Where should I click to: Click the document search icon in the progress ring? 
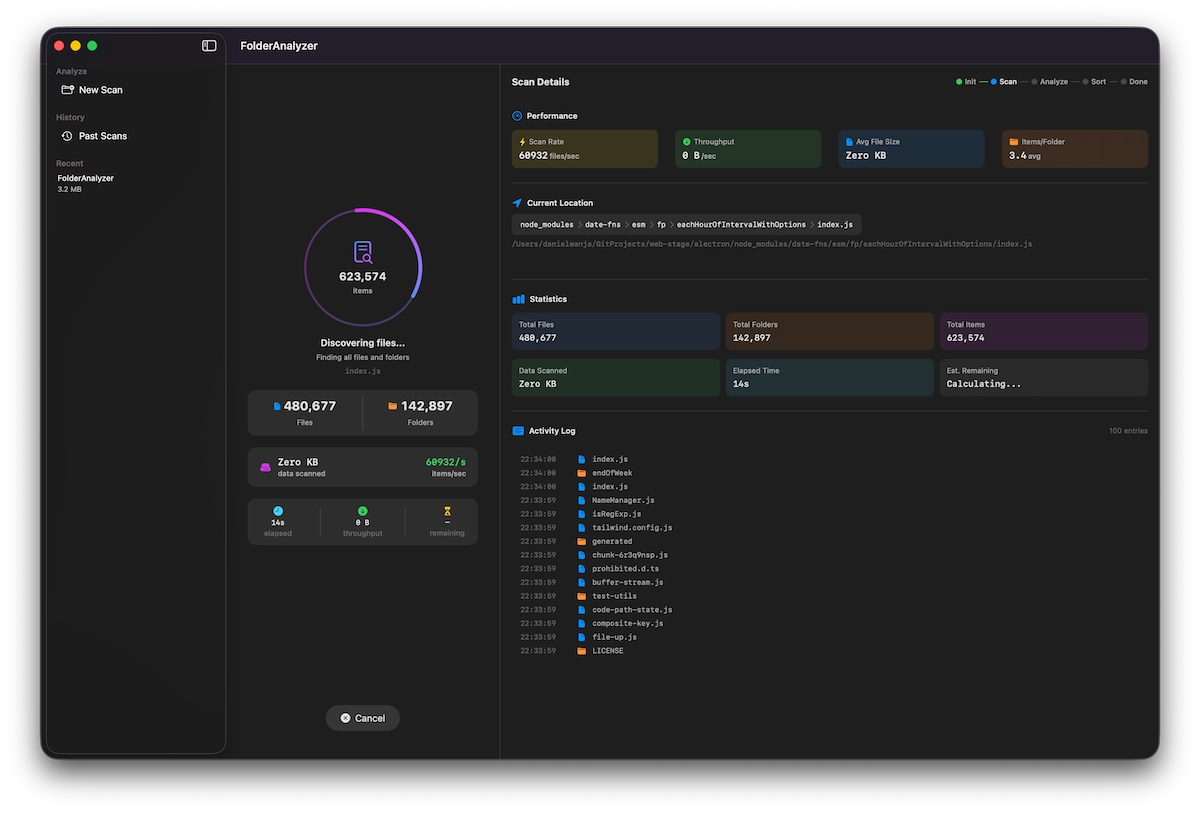363,252
